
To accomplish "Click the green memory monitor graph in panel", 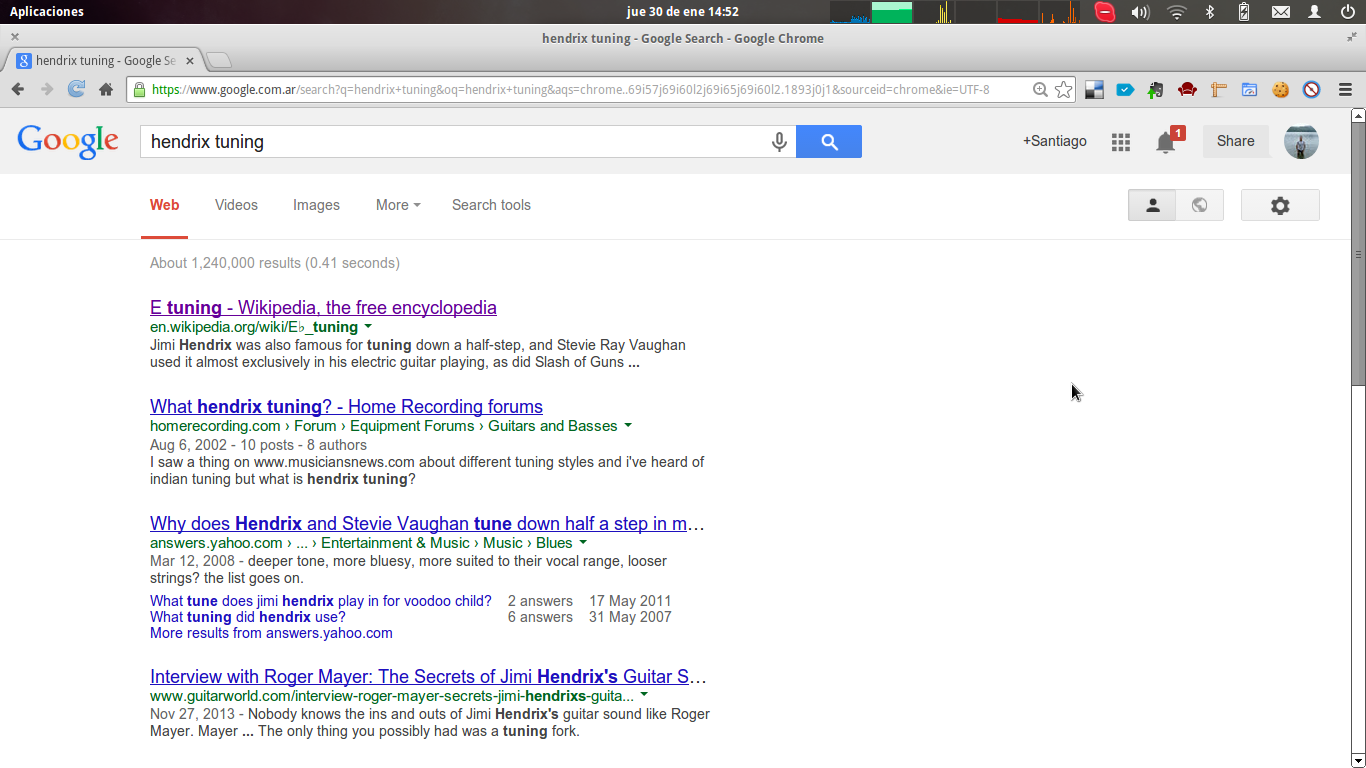I will point(892,12).
